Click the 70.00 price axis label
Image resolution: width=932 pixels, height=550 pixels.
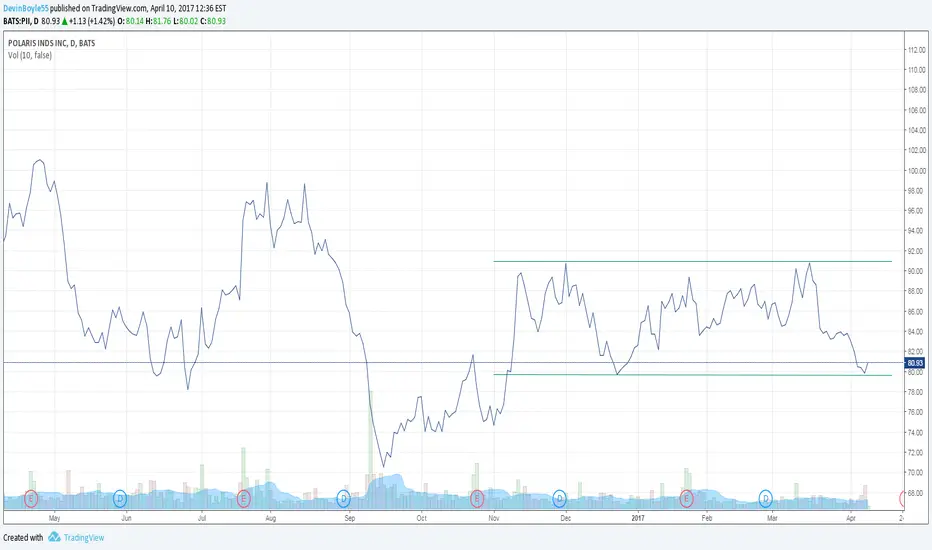916,473
